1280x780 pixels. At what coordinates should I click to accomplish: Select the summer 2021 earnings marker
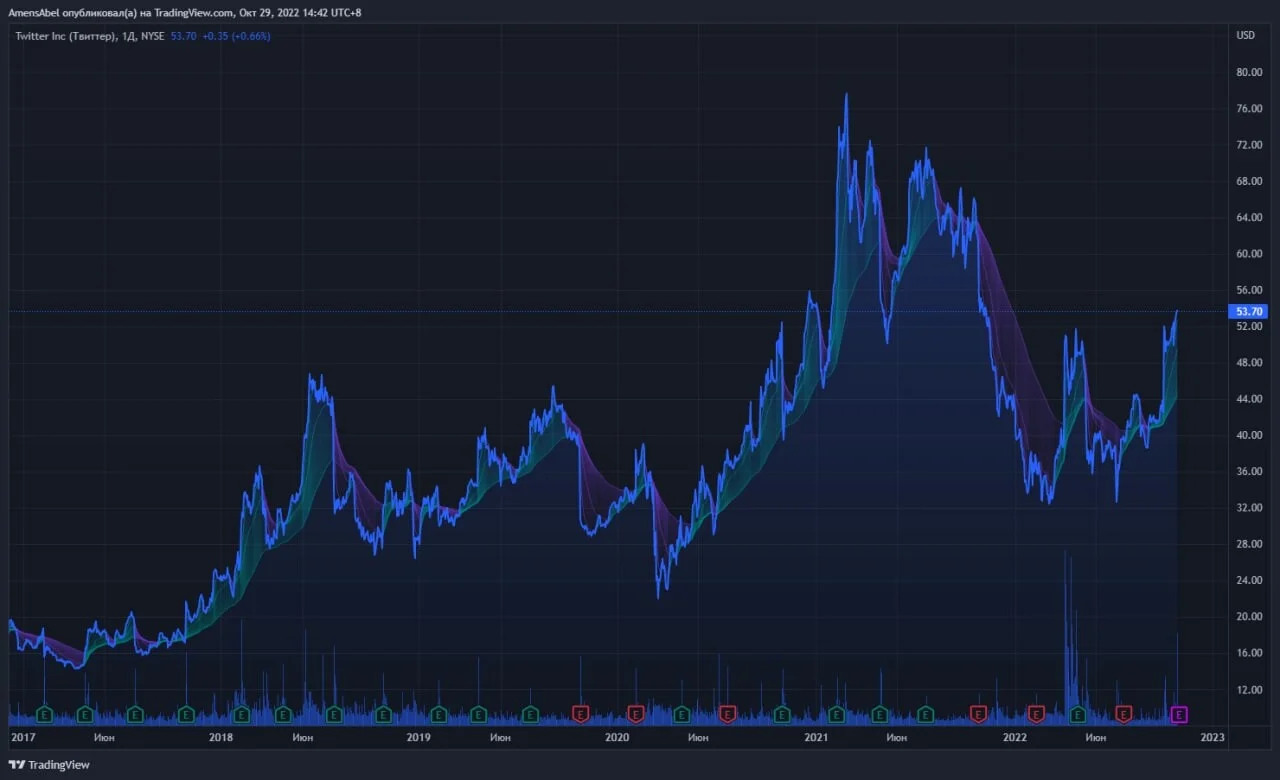925,714
